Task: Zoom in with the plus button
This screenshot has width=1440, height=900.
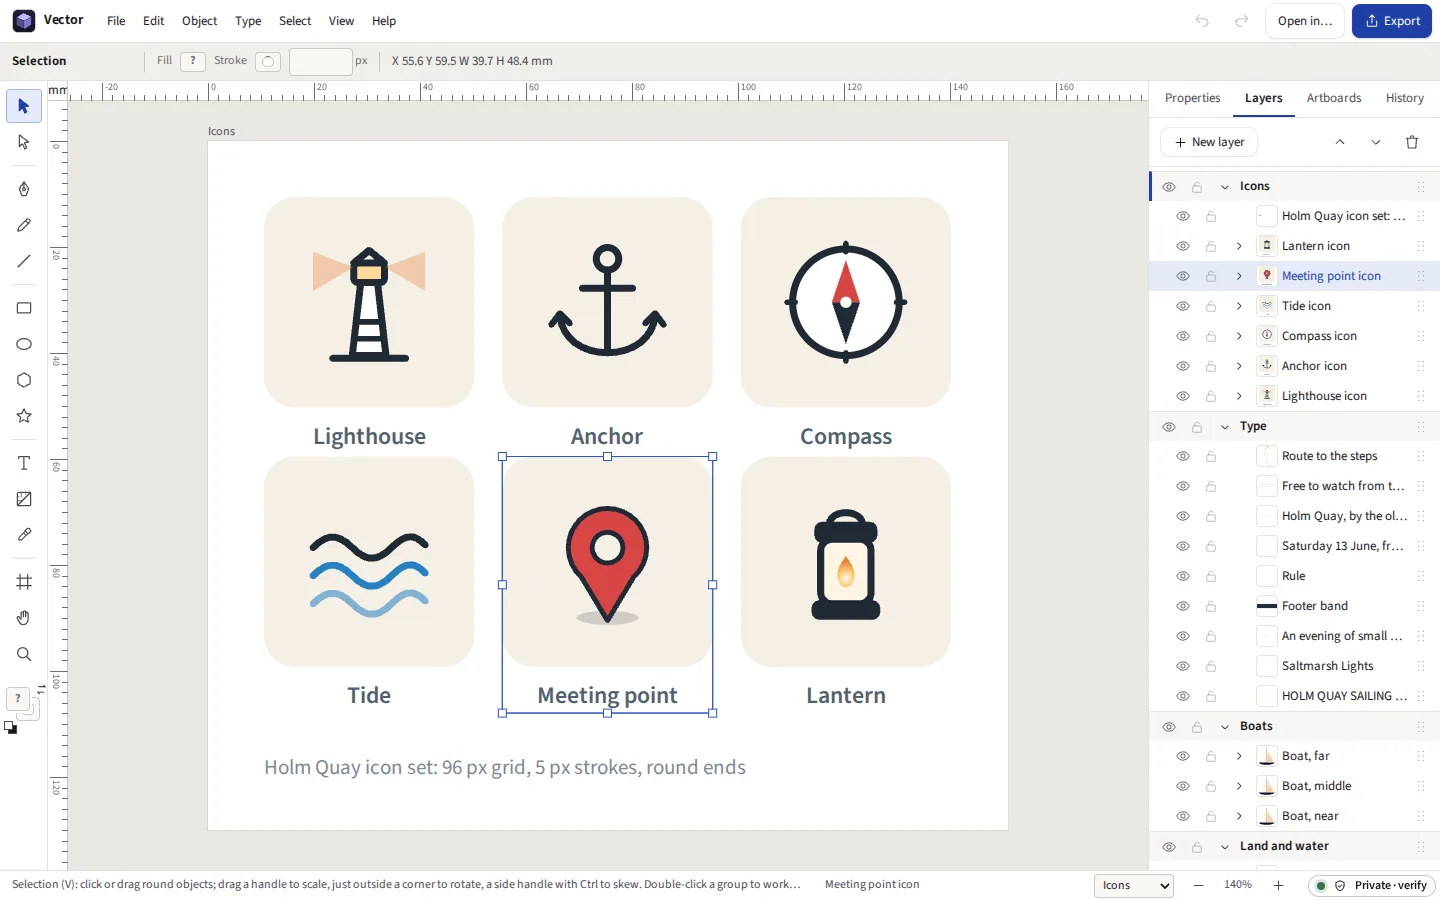Action: pos(1278,885)
